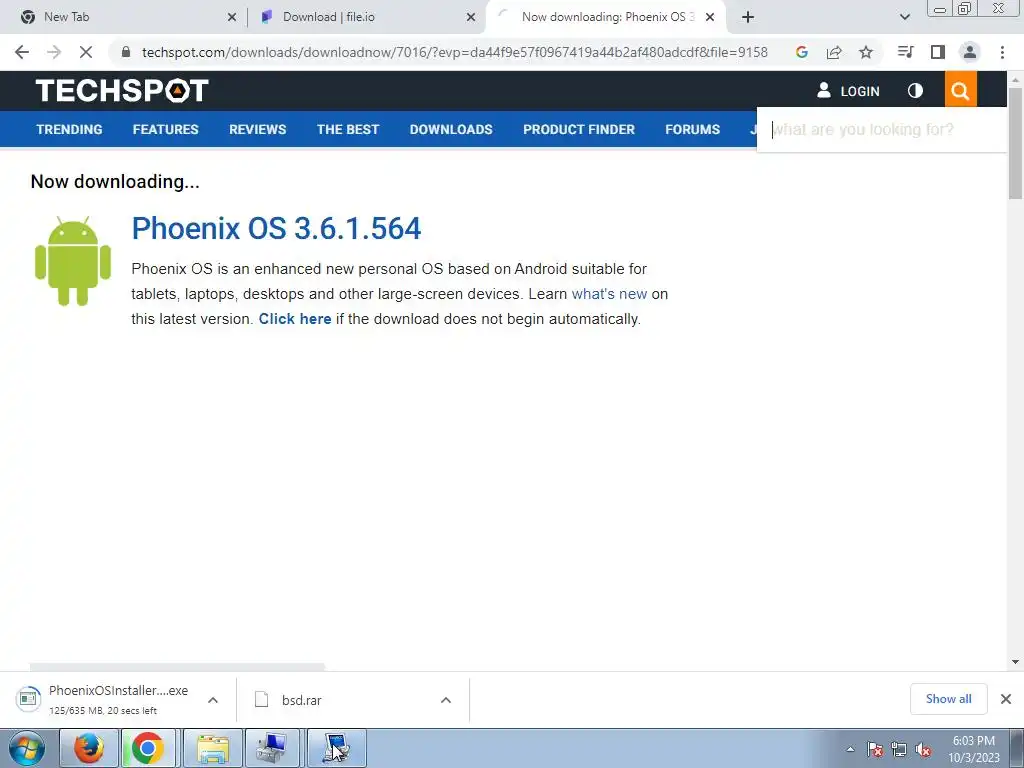Go to REVIEWS section
Viewport: 1024px width, 768px height.
[258, 129]
